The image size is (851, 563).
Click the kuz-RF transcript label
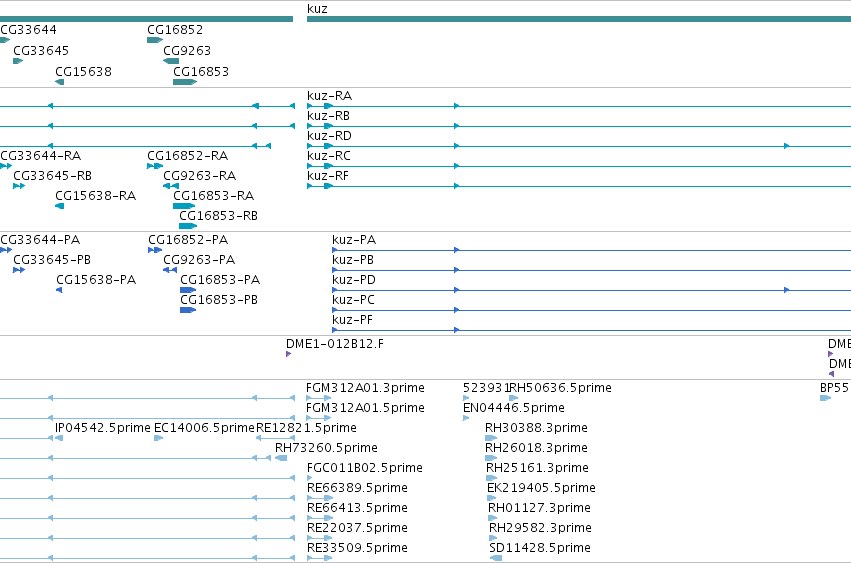328,176
